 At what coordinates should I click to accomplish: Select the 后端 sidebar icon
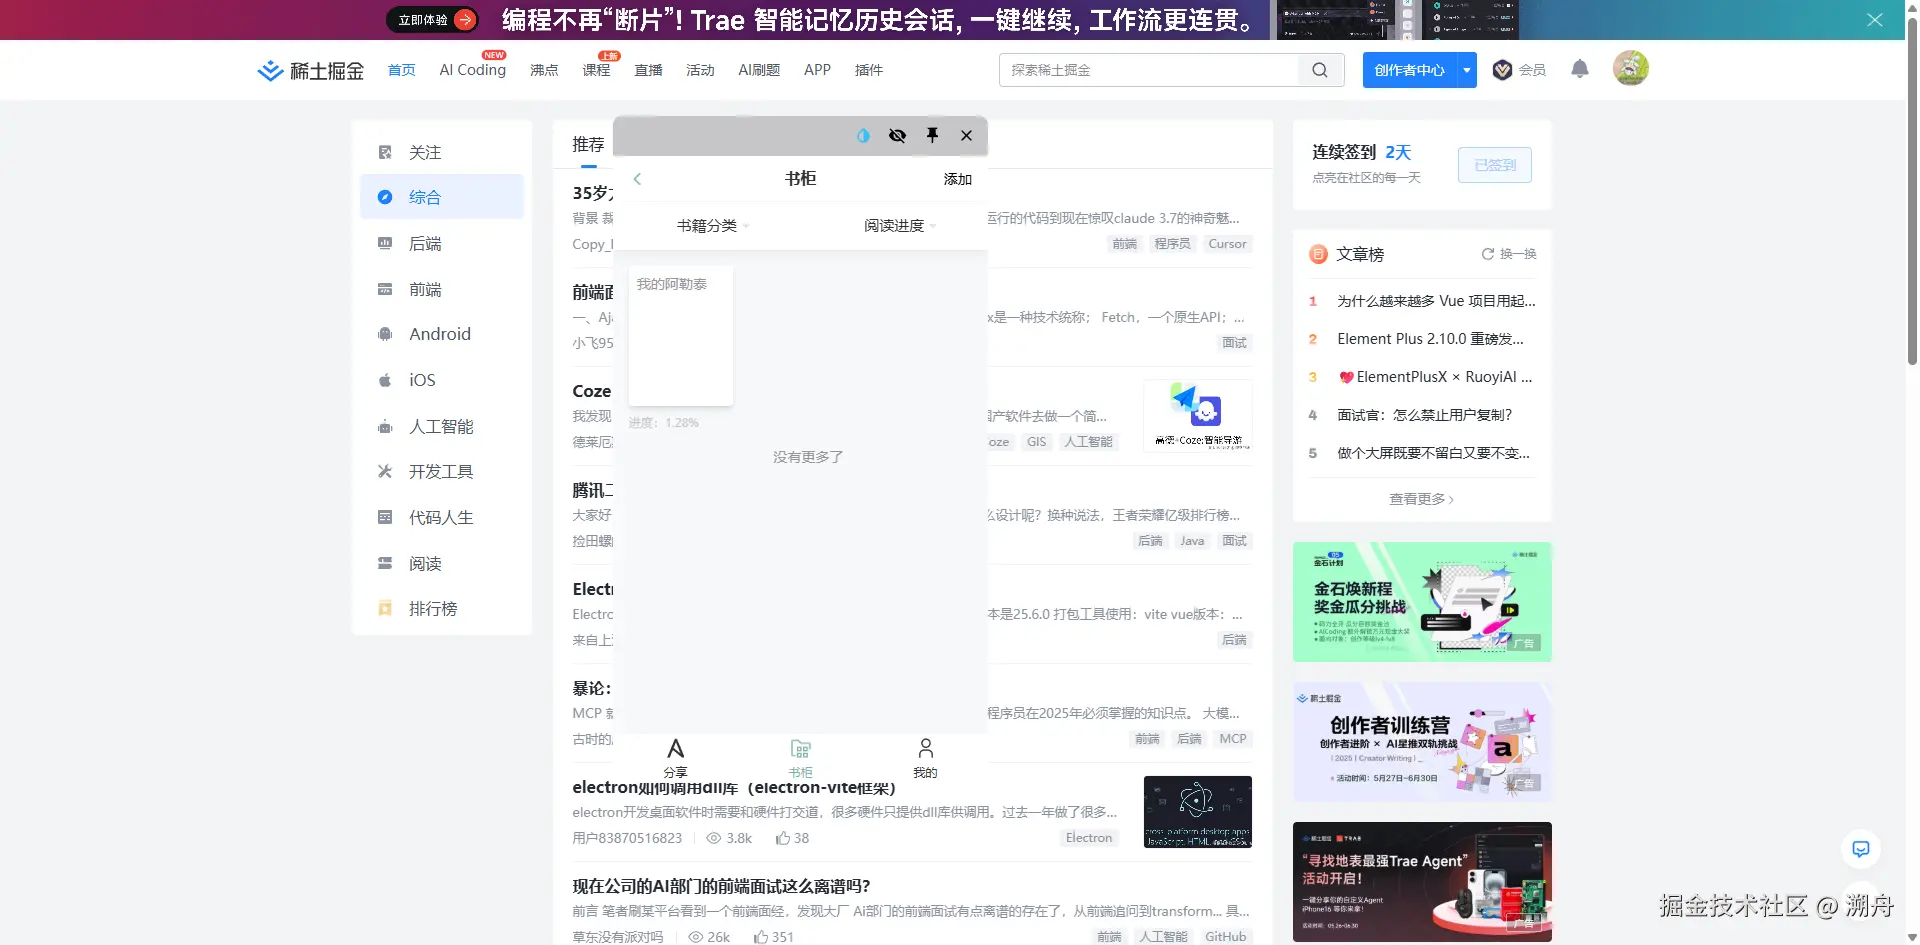385,243
